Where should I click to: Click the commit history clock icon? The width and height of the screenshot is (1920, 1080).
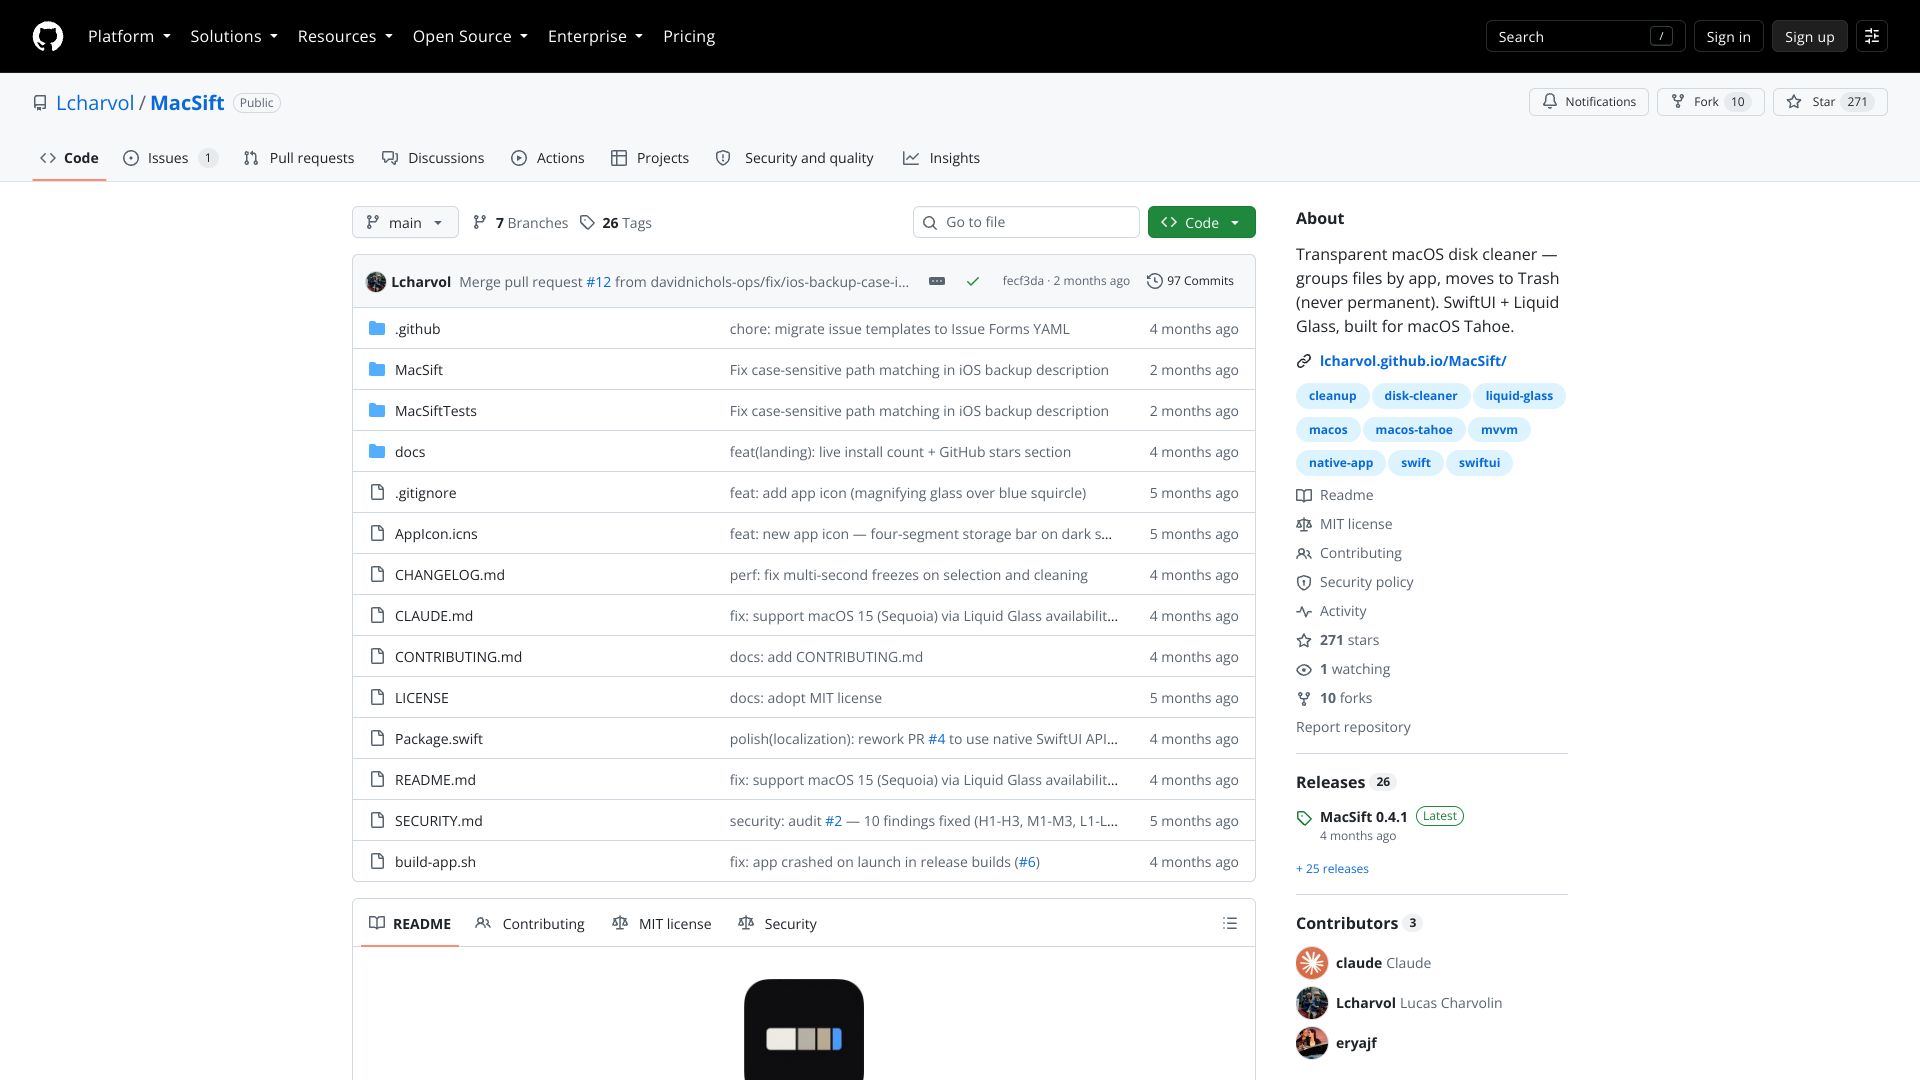1154,281
